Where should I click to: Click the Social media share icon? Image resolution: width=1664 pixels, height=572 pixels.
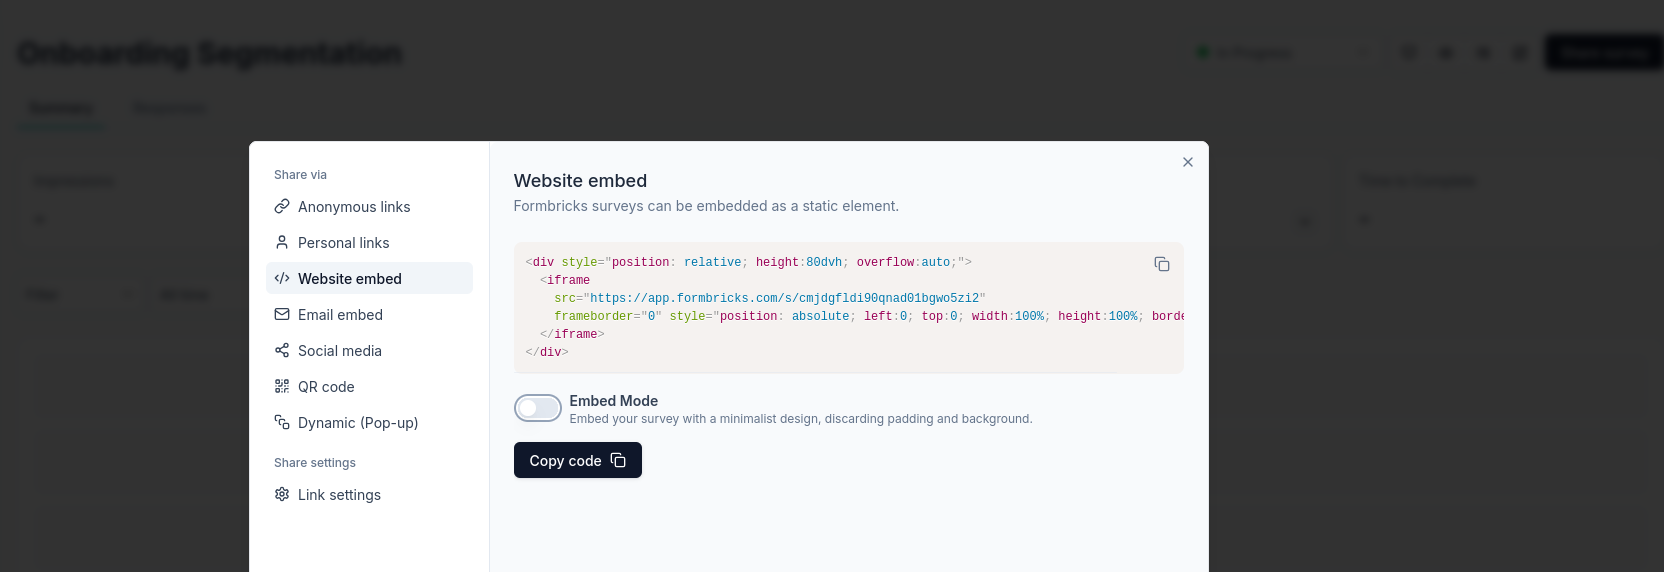(x=282, y=351)
